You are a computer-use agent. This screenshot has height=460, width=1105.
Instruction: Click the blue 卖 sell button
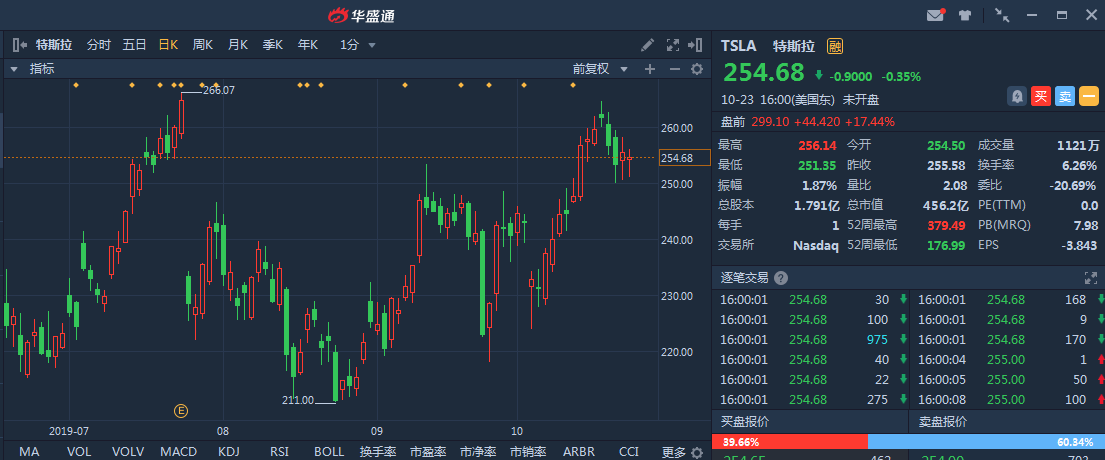pos(1065,96)
